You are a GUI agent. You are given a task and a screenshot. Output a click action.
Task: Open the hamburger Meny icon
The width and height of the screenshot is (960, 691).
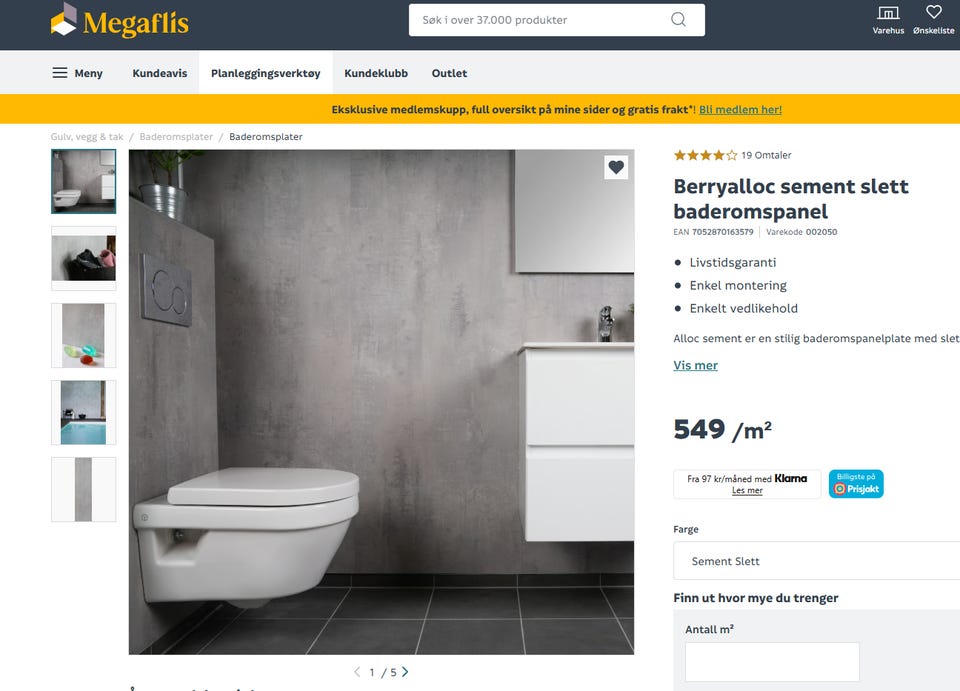(x=60, y=73)
